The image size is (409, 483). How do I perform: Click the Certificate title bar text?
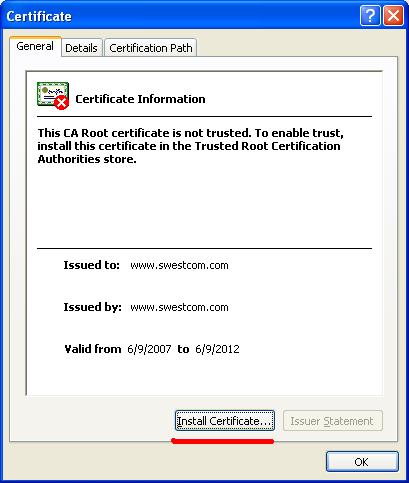[x=39, y=16]
